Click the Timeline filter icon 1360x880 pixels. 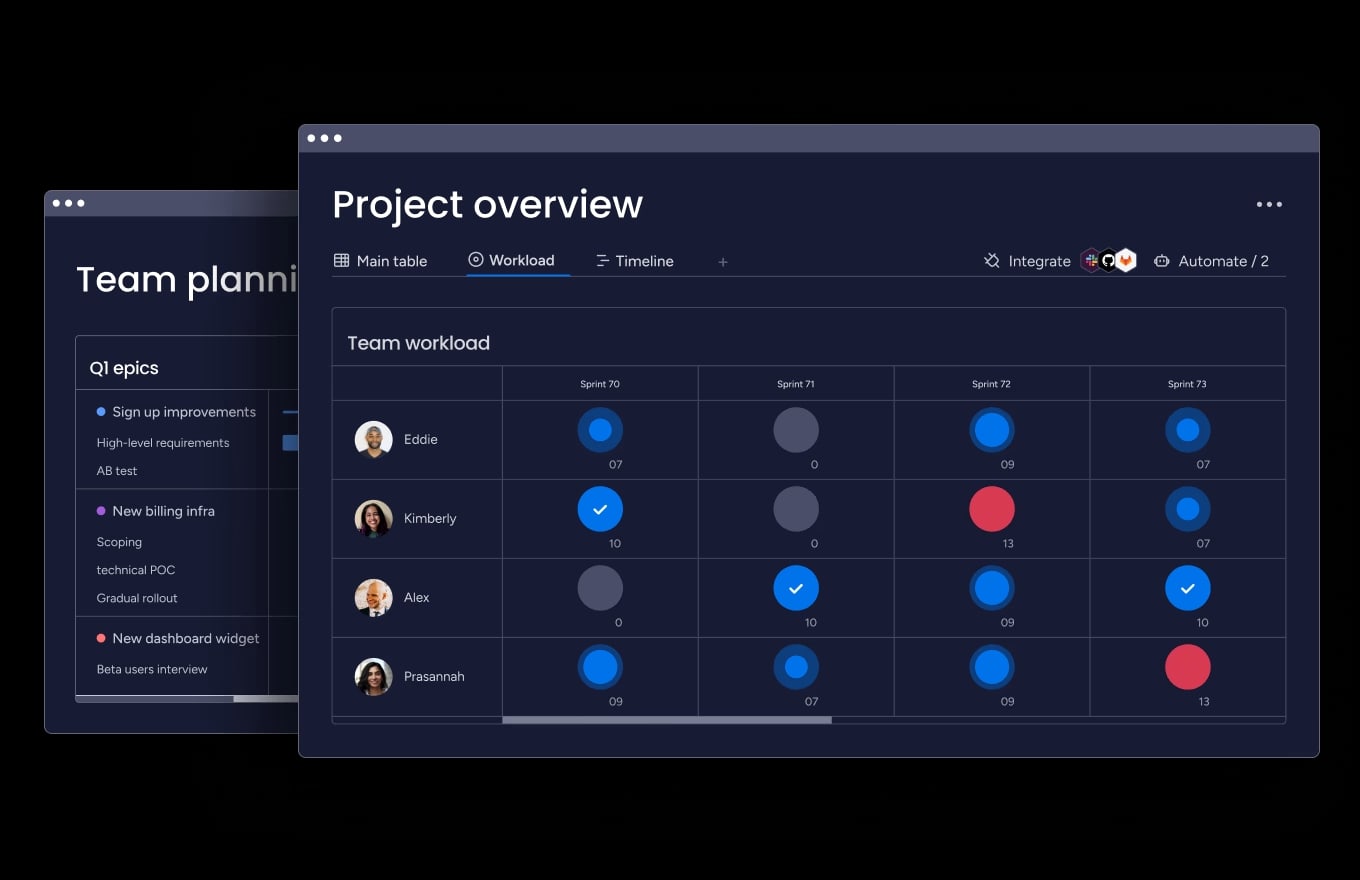[x=604, y=260]
